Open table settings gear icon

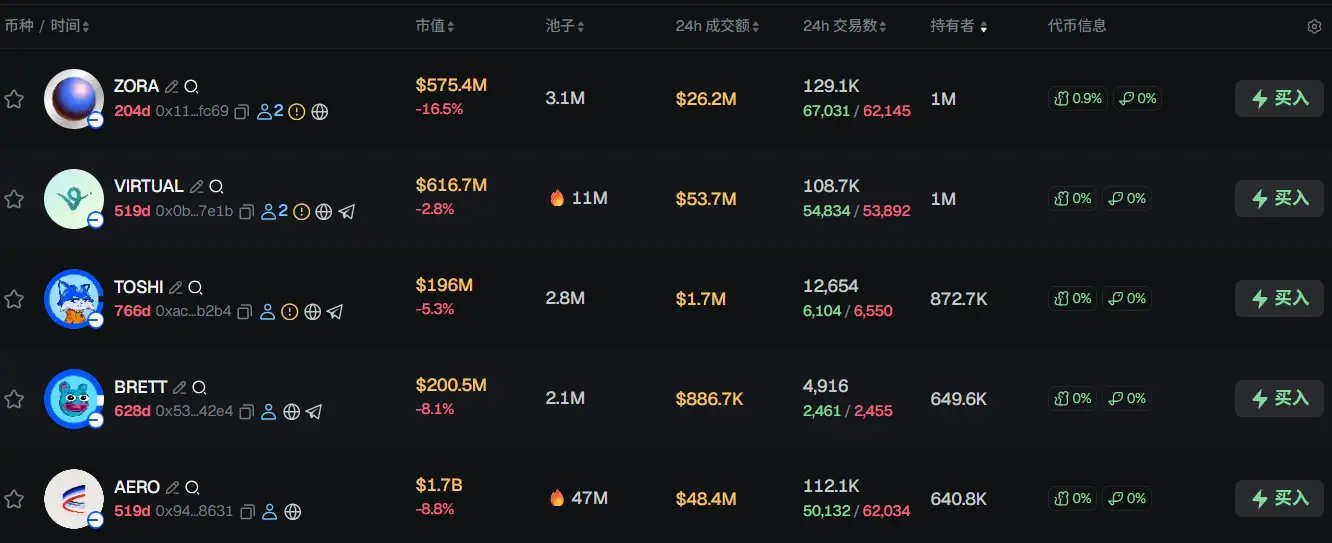(1314, 27)
